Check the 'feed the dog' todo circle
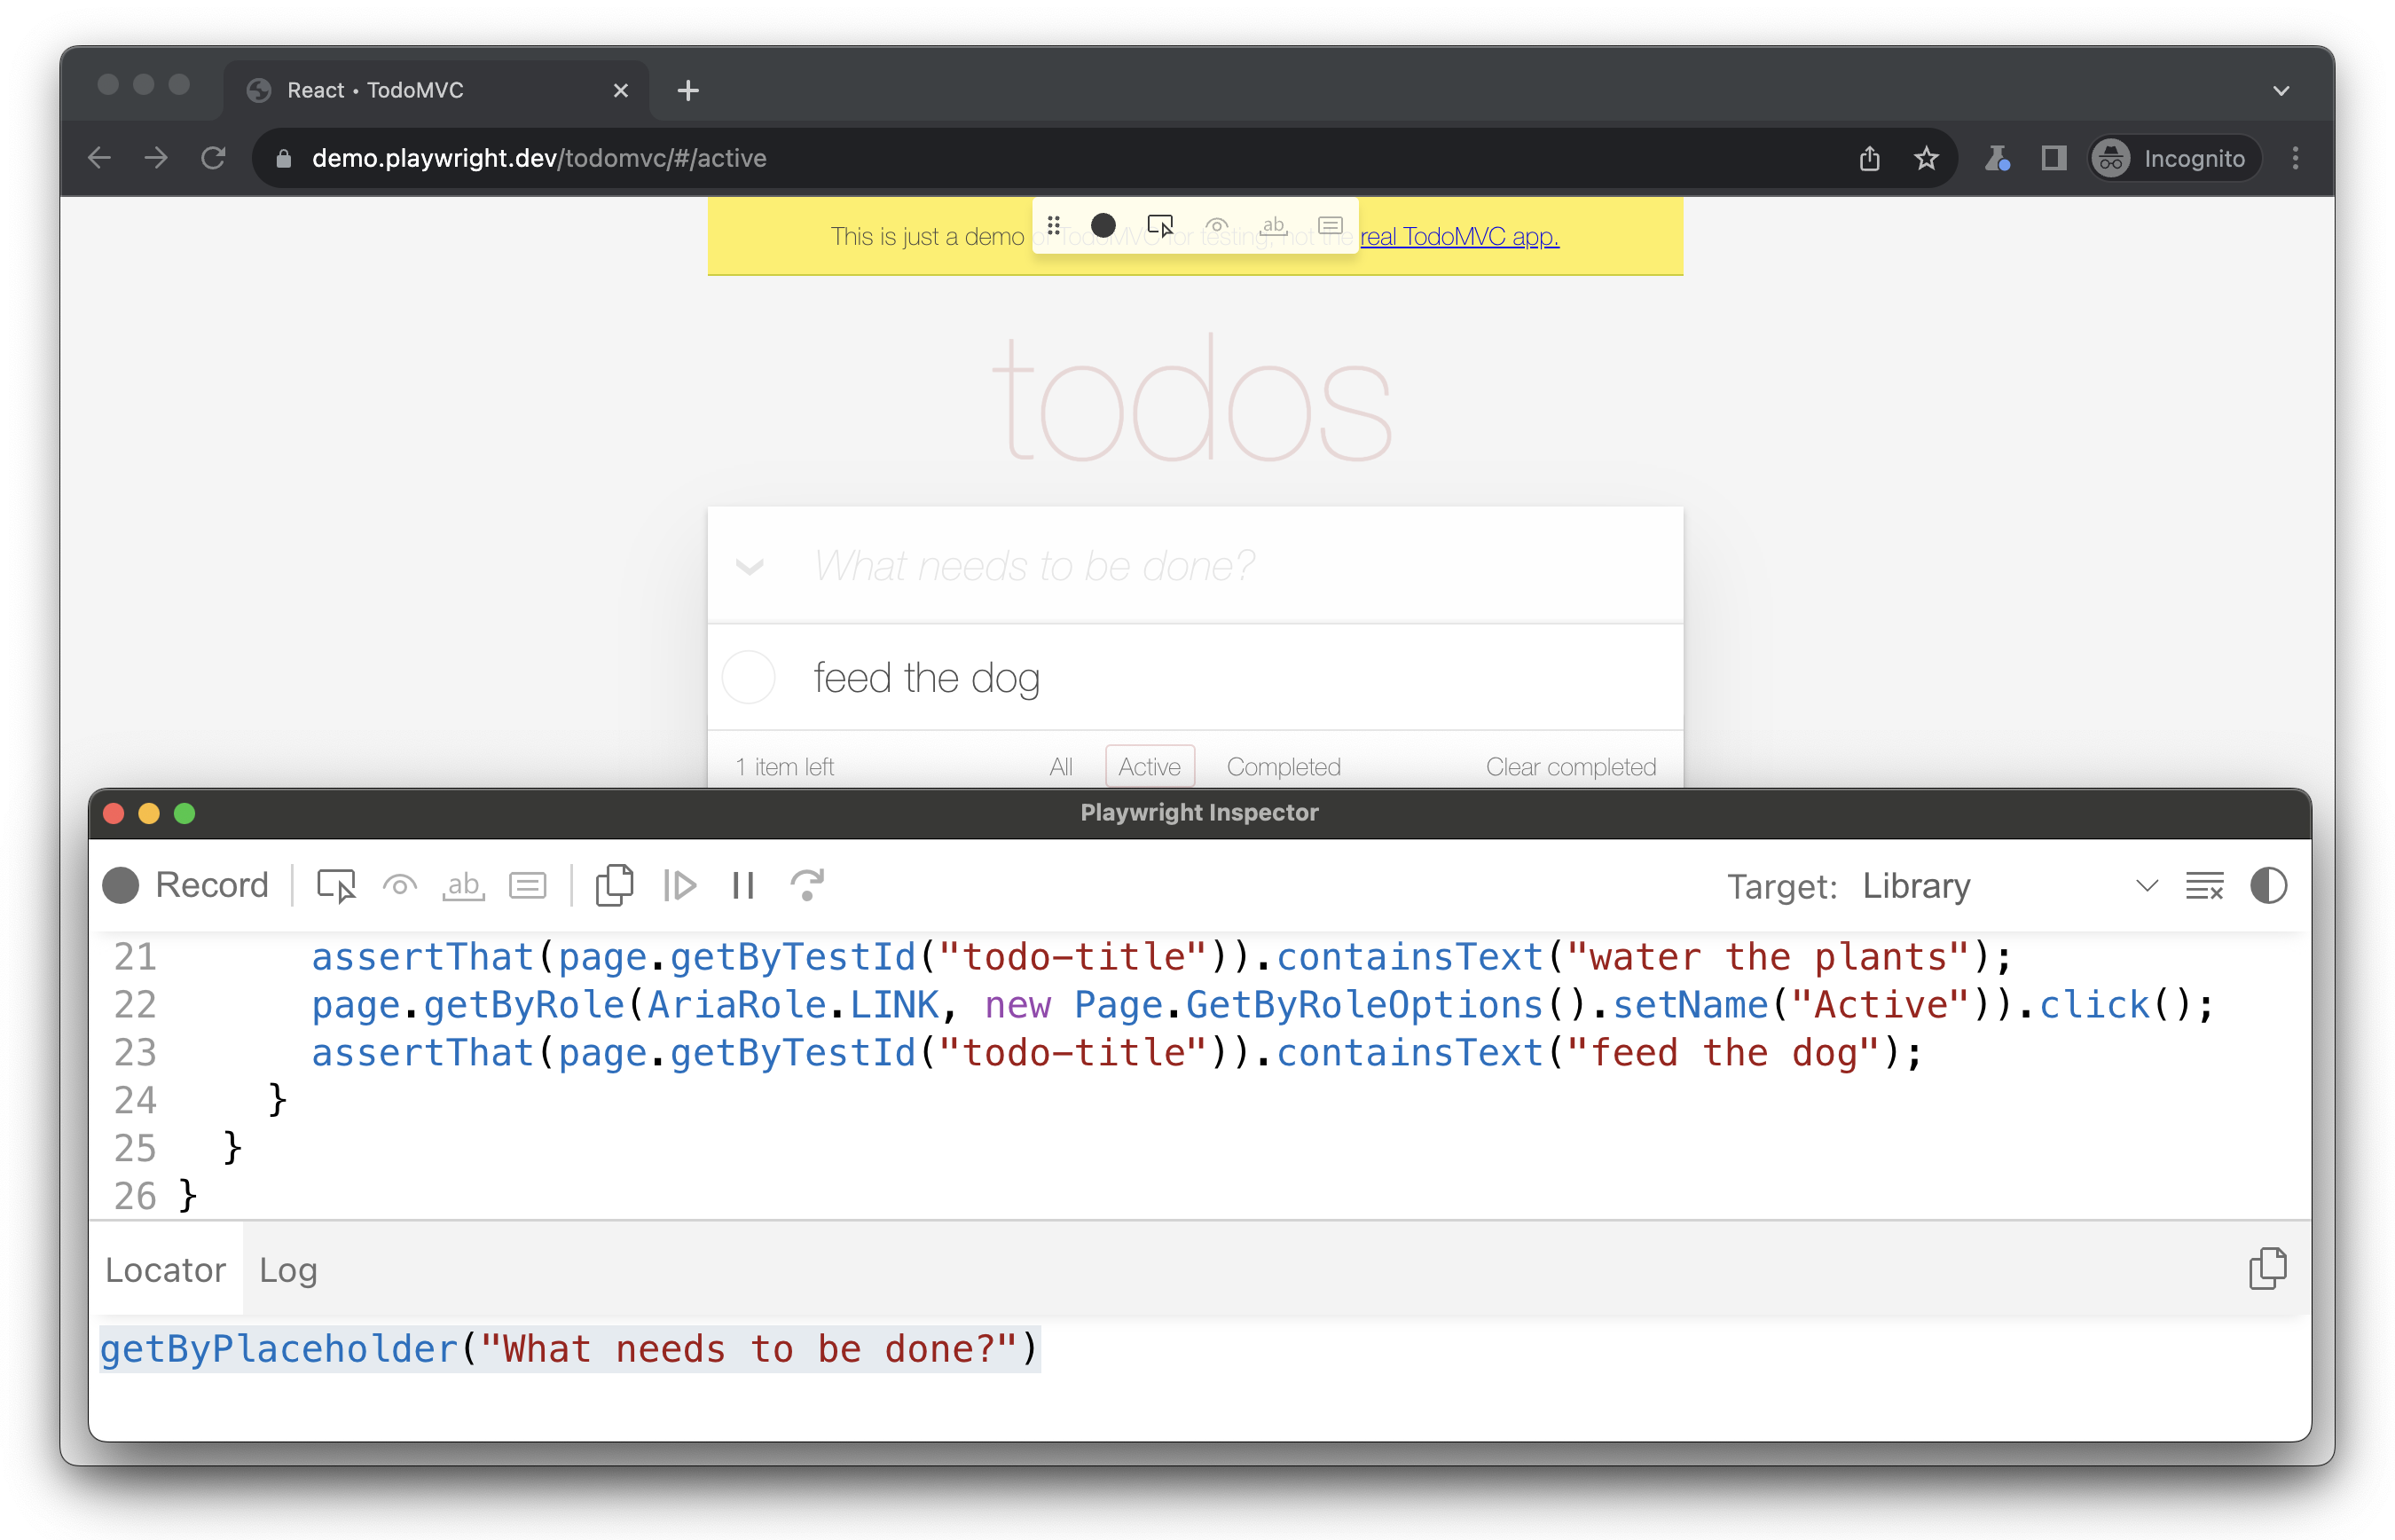This screenshot has width=2395, height=1540. (749, 677)
